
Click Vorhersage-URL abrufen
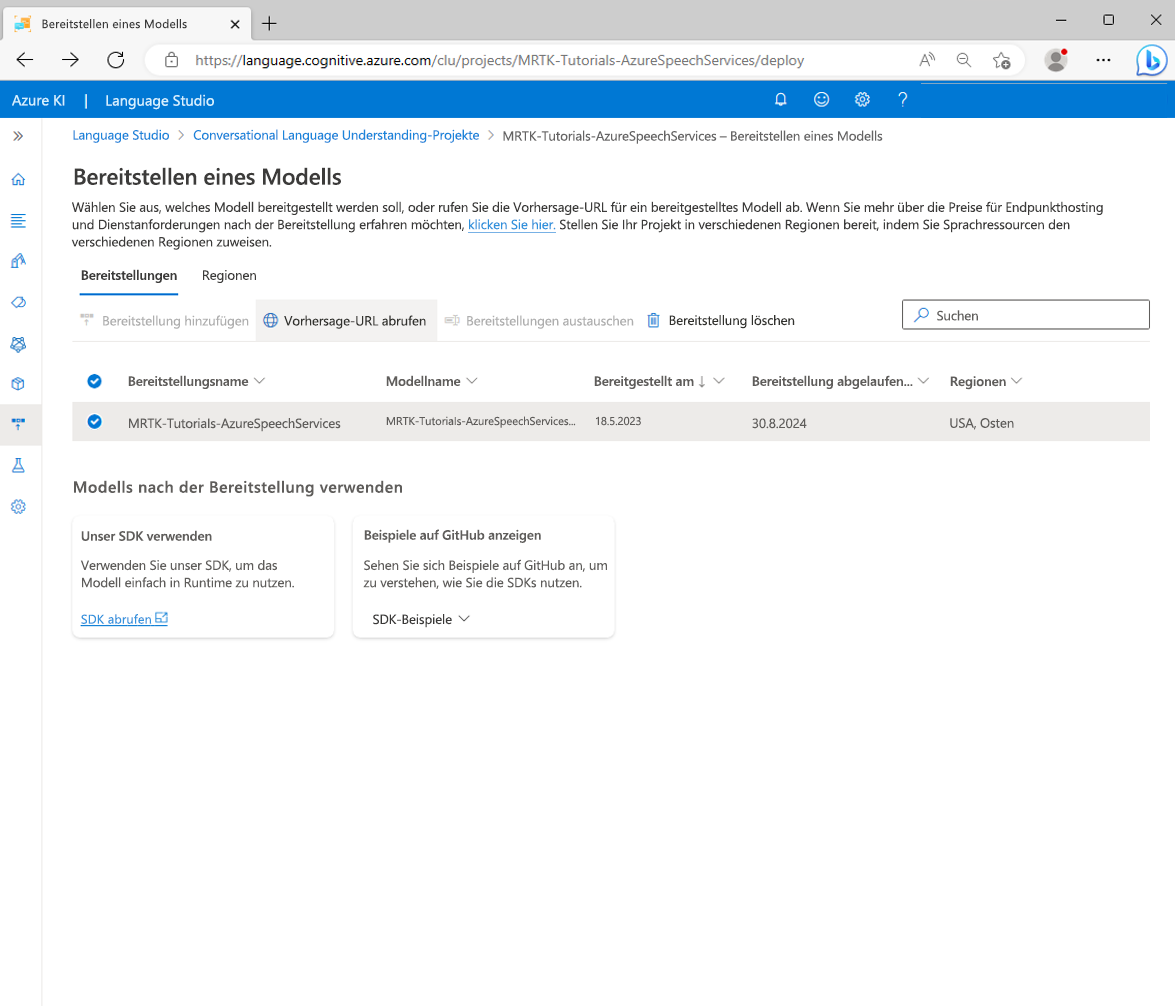(345, 321)
